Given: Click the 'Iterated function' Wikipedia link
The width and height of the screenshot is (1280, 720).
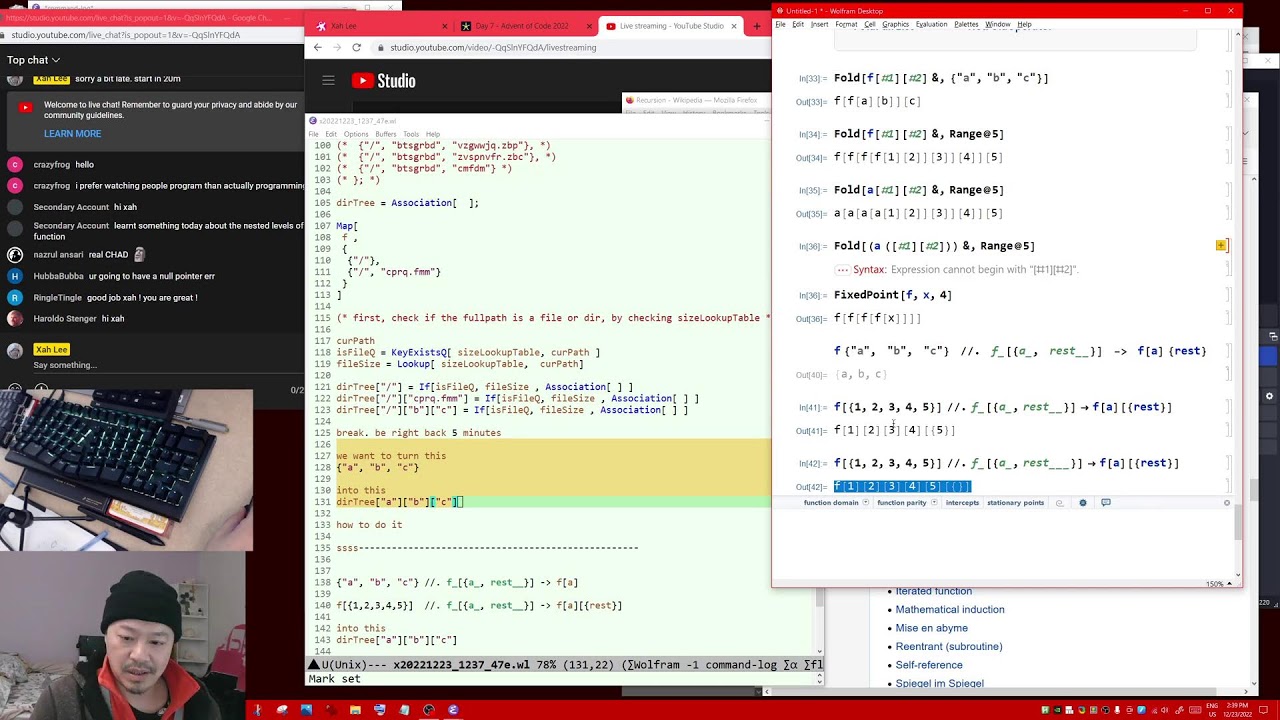Looking at the screenshot, I should tap(933, 591).
